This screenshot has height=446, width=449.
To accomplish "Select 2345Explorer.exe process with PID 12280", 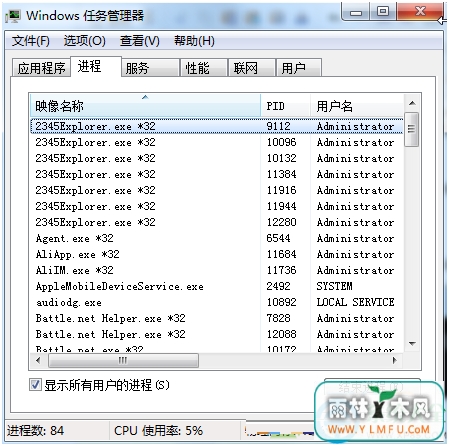I will (217, 222).
